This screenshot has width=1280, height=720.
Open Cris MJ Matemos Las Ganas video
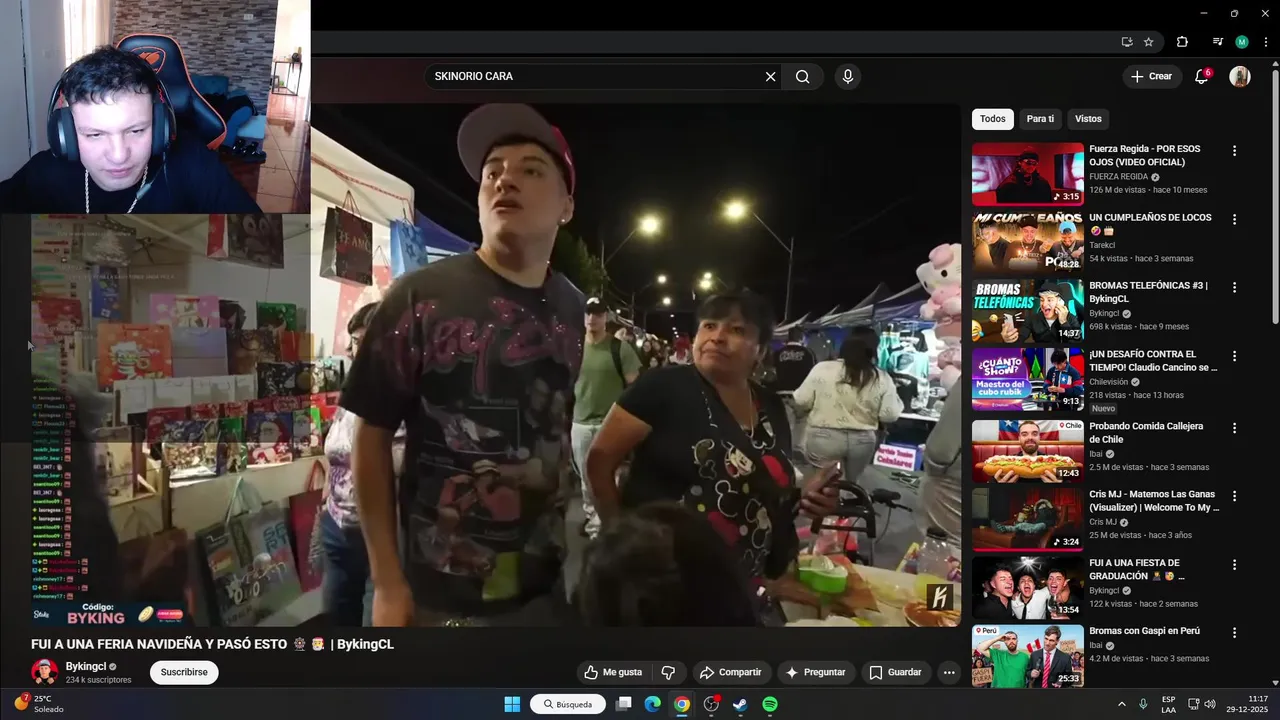tap(1154, 501)
